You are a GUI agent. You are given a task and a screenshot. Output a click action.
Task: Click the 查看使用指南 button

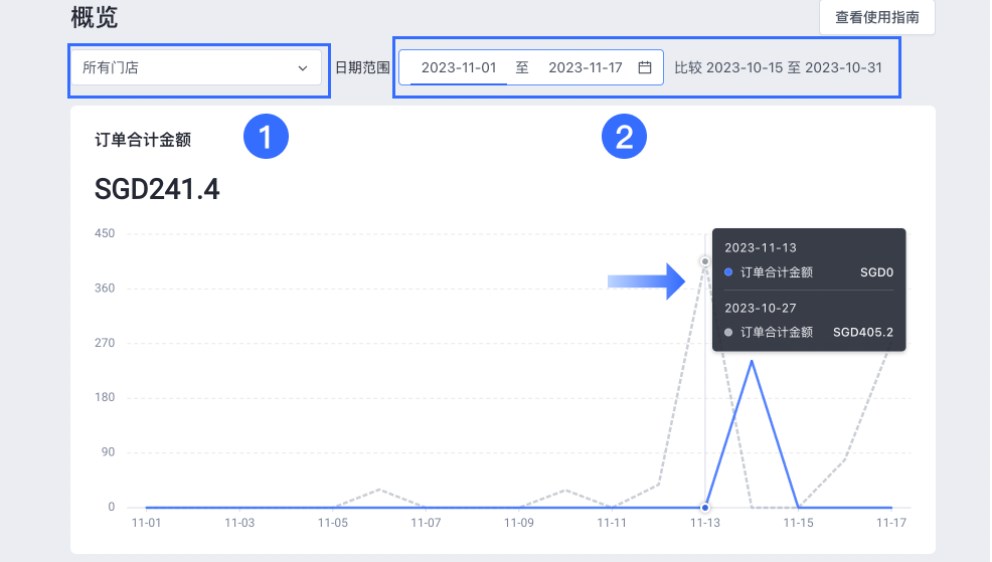point(877,17)
